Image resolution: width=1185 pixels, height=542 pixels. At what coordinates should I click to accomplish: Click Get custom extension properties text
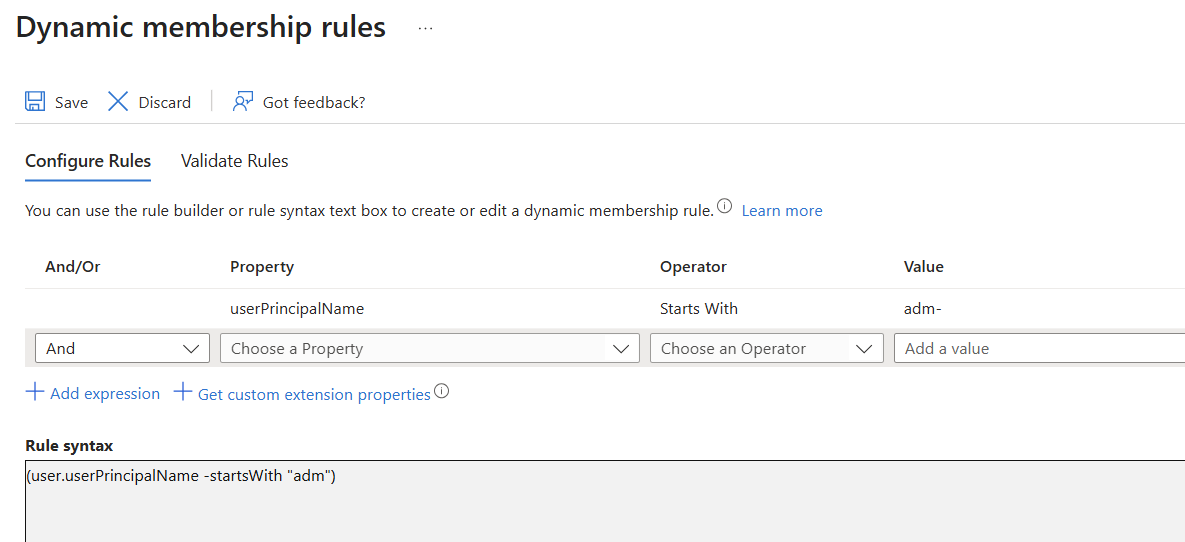tap(314, 395)
